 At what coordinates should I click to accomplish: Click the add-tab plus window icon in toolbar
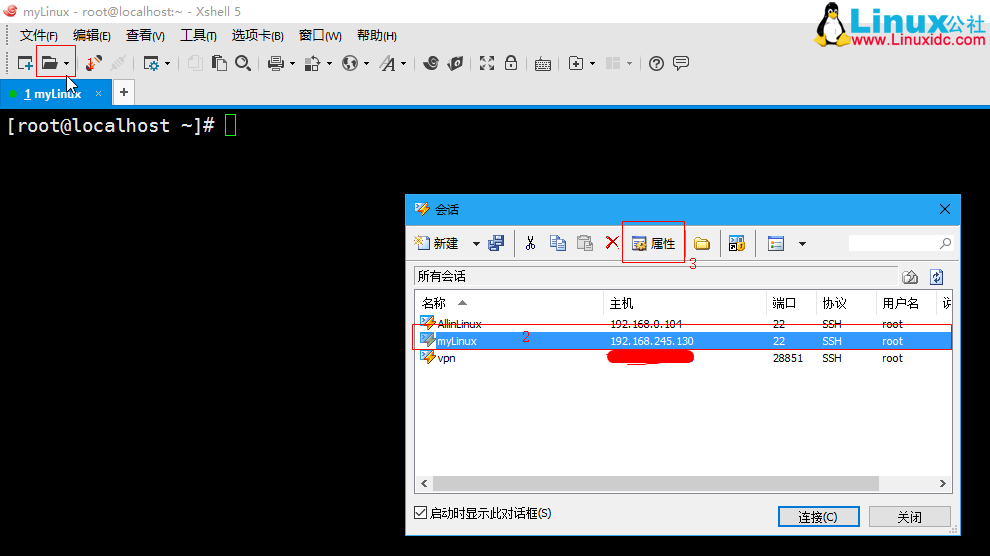[x=576, y=63]
